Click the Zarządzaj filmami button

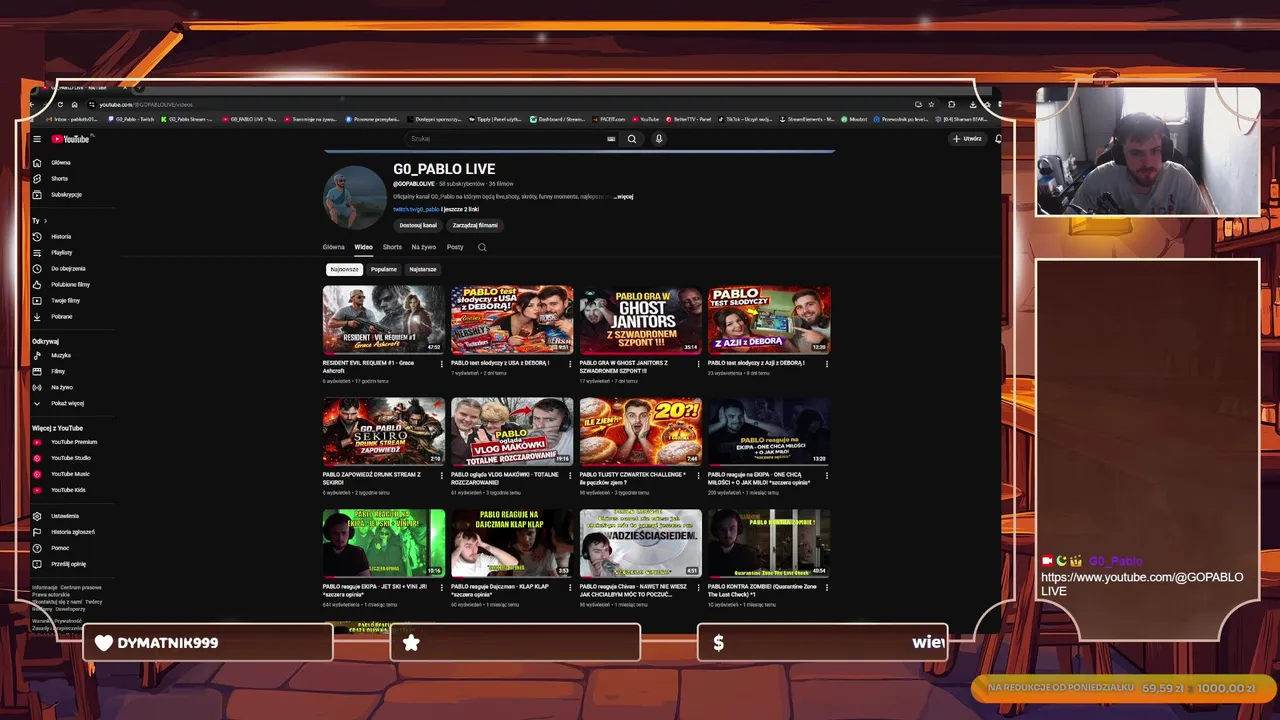(x=475, y=225)
